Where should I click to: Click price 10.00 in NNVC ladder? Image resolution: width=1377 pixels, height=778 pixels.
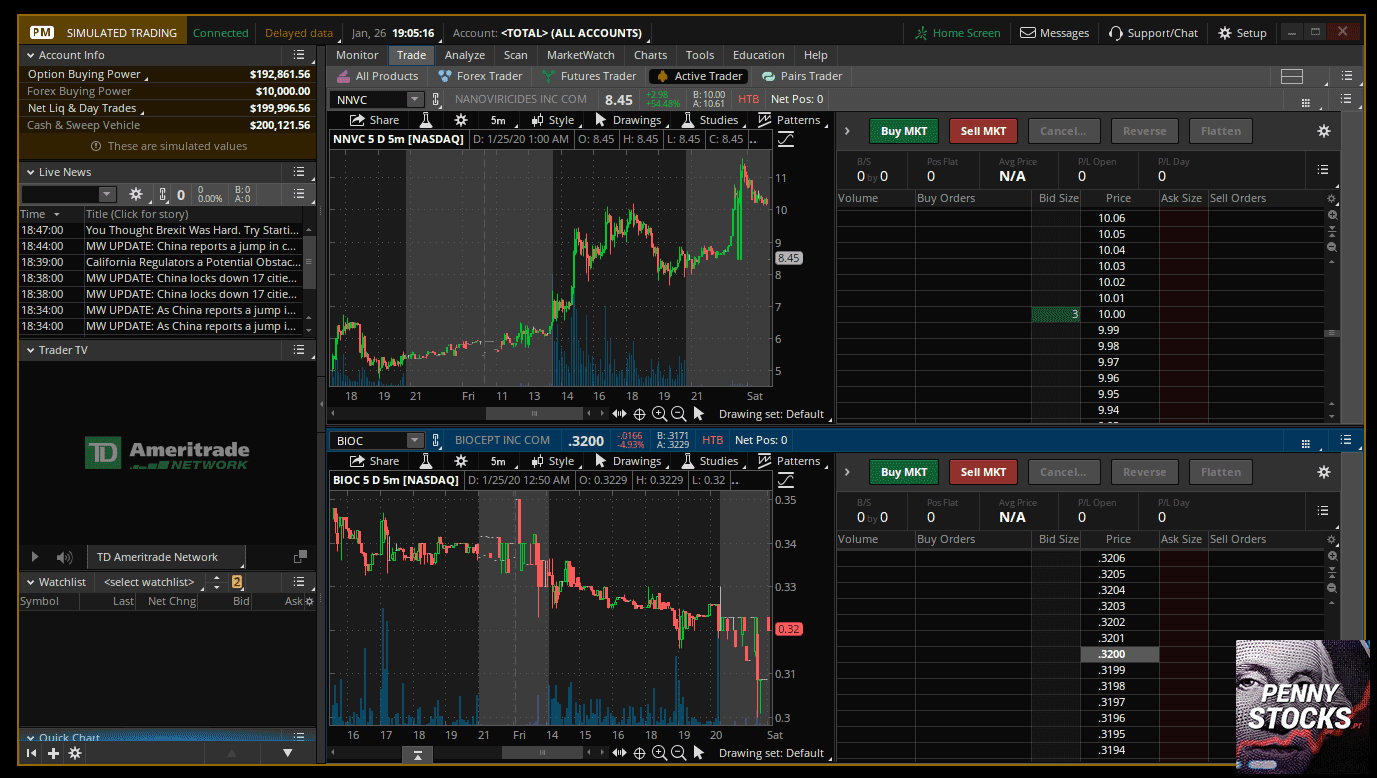pos(1111,314)
